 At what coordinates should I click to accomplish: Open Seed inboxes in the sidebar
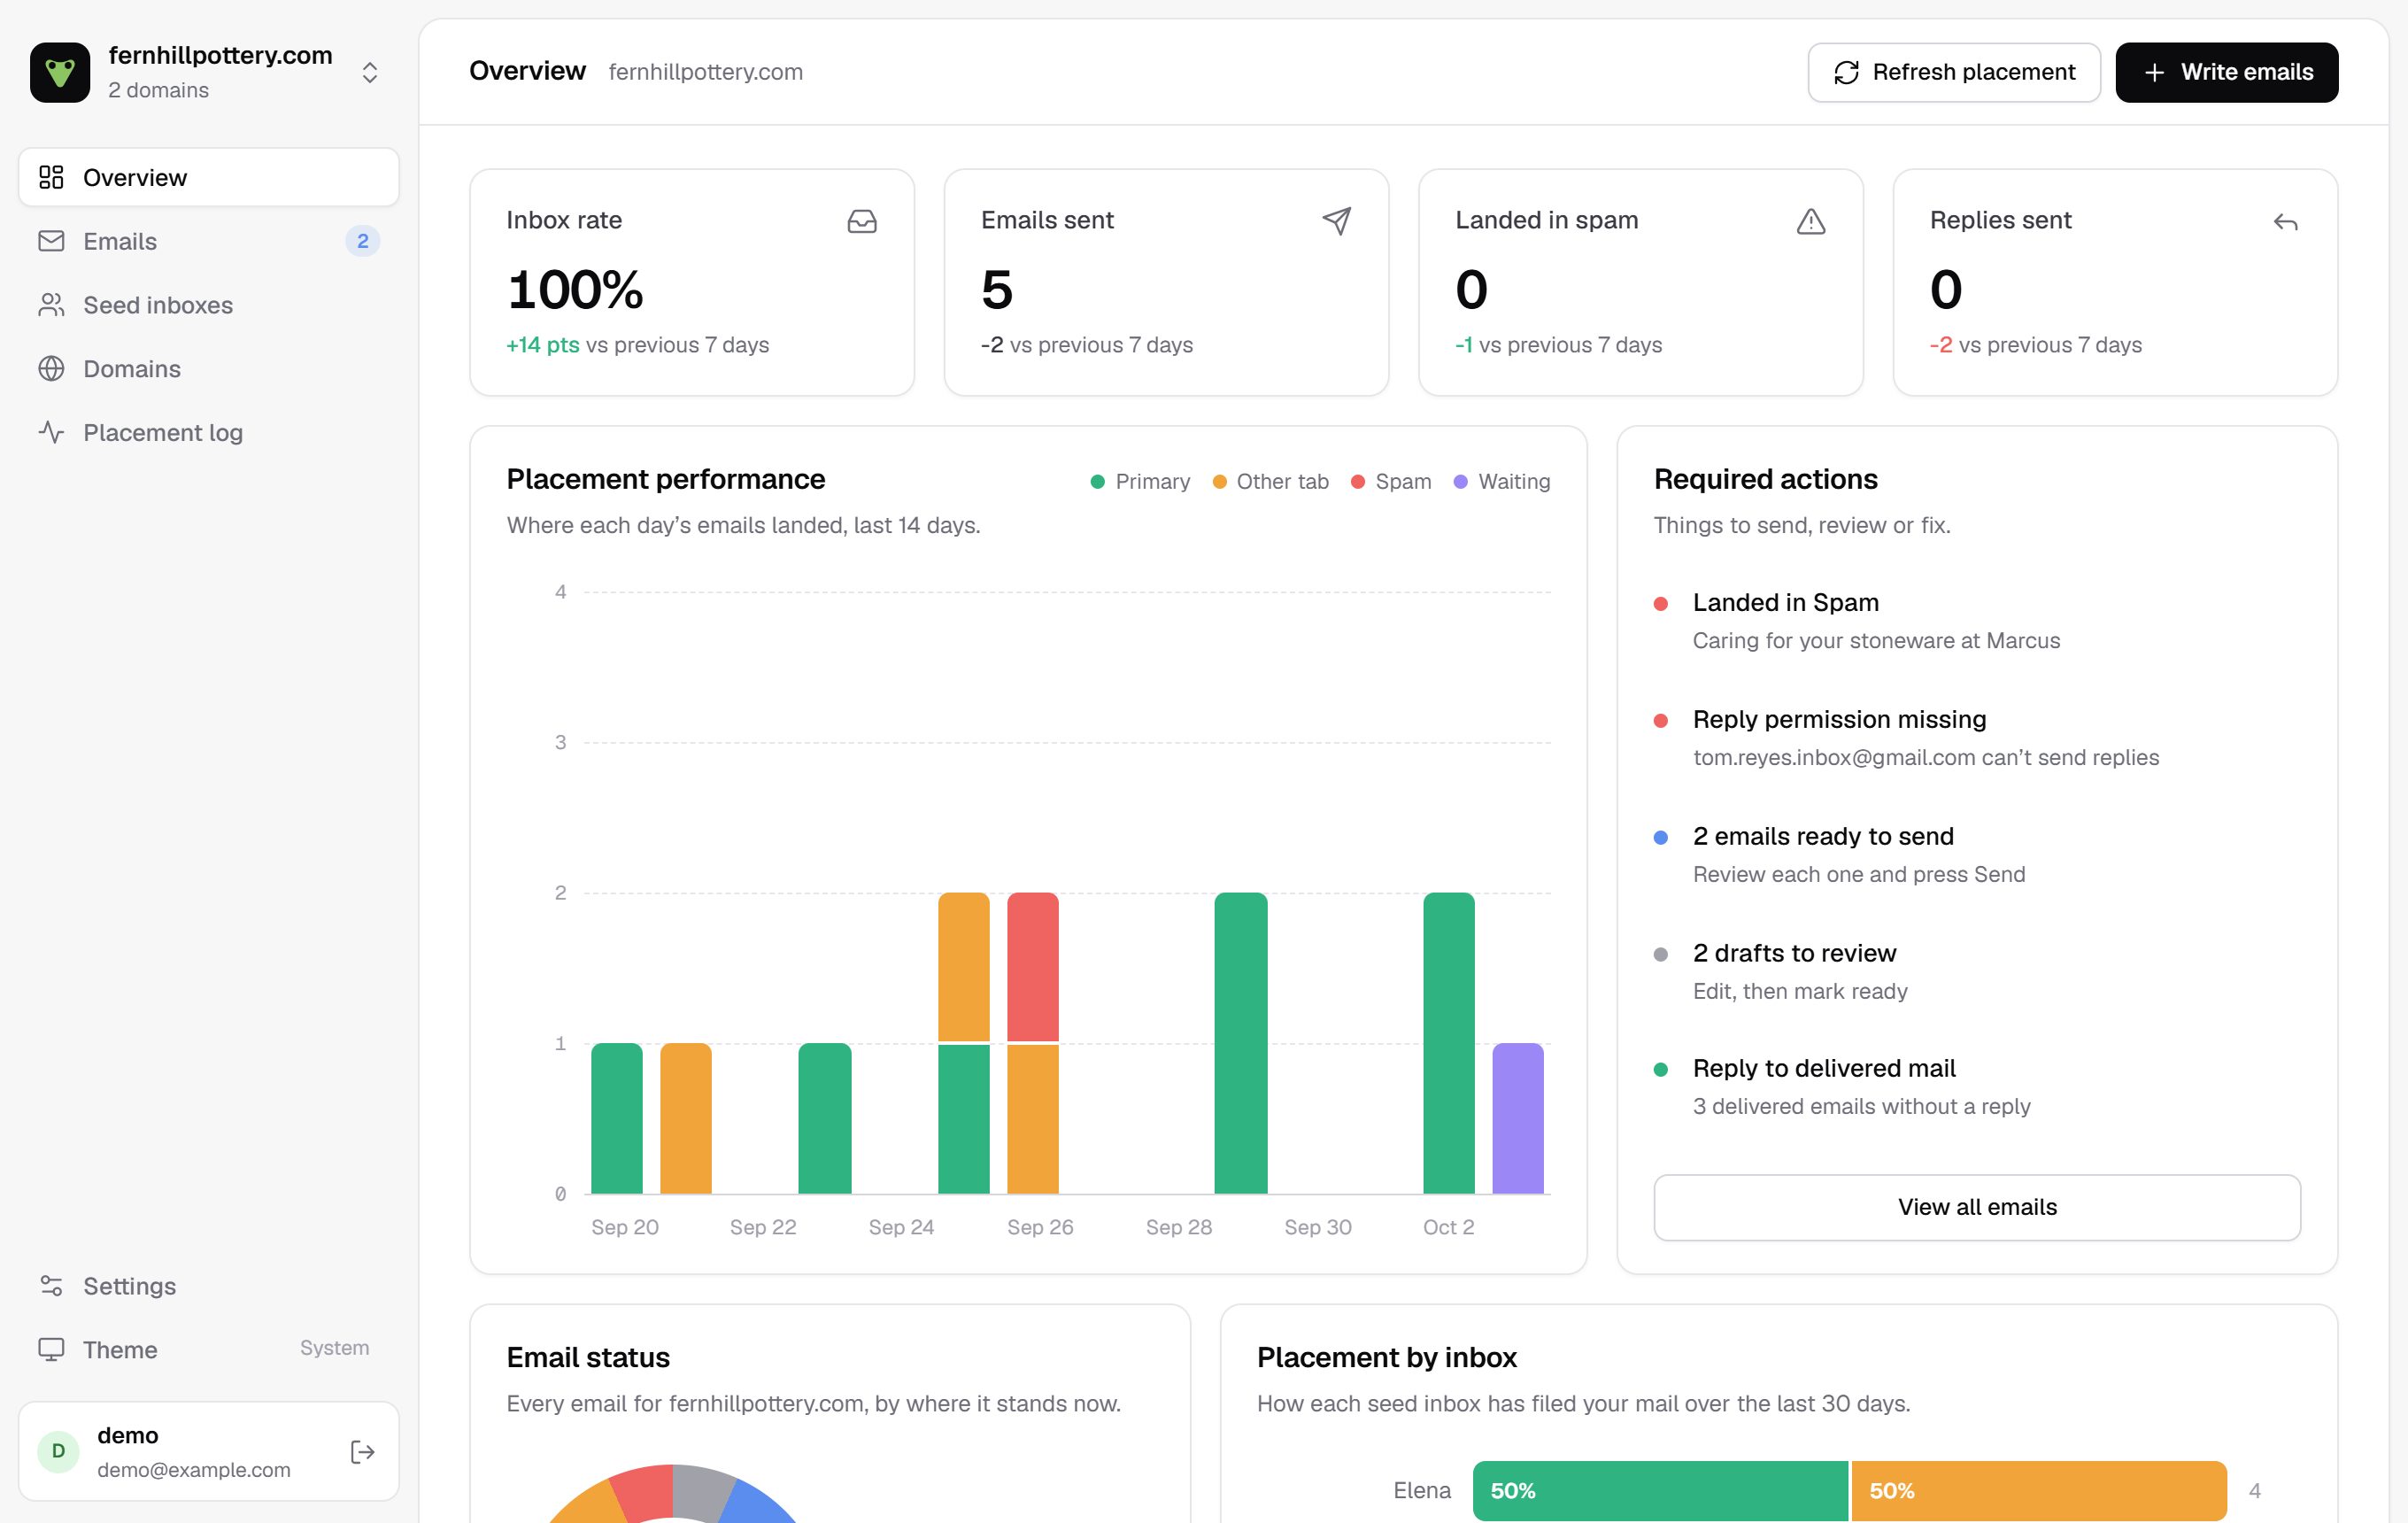(209, 305)
